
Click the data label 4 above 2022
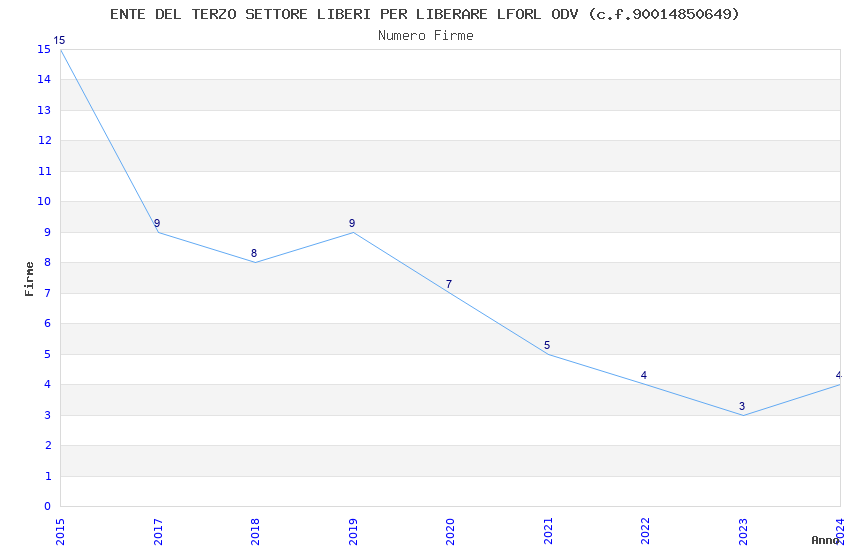coord(643,376)
